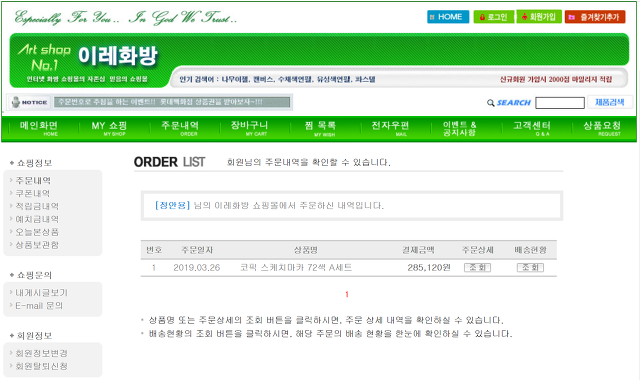This screenshot has width=640, height=380.
Task: Click the member name [정안용]
Action: [172, 205]
